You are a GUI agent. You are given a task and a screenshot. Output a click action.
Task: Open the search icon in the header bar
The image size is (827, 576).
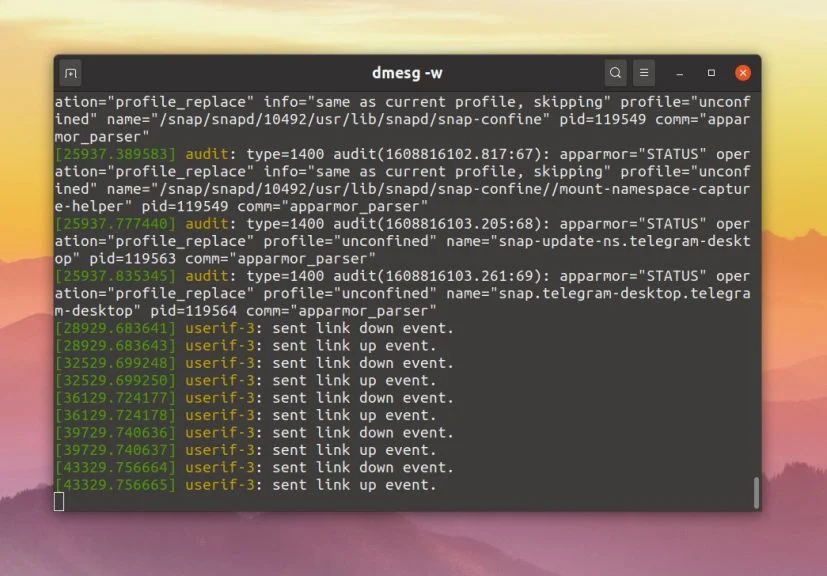point(615,73)
